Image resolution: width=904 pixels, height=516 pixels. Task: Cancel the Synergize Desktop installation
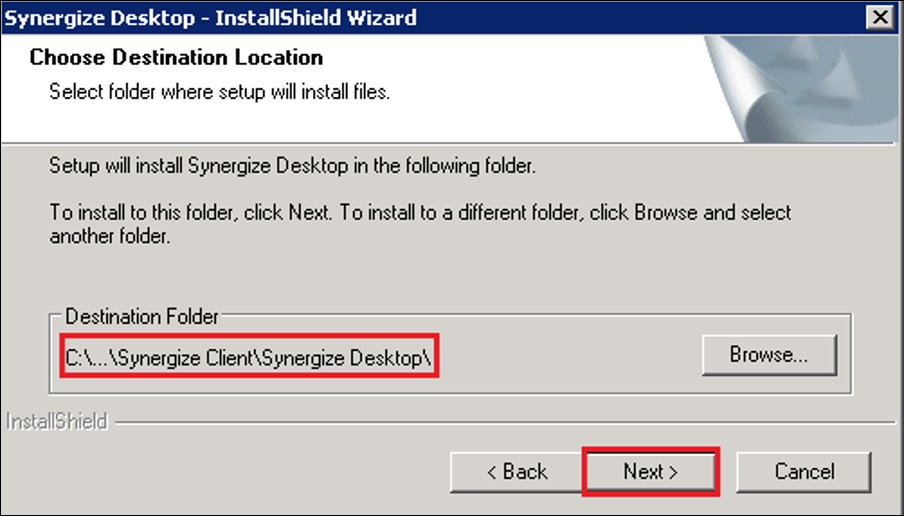(804, 471)
